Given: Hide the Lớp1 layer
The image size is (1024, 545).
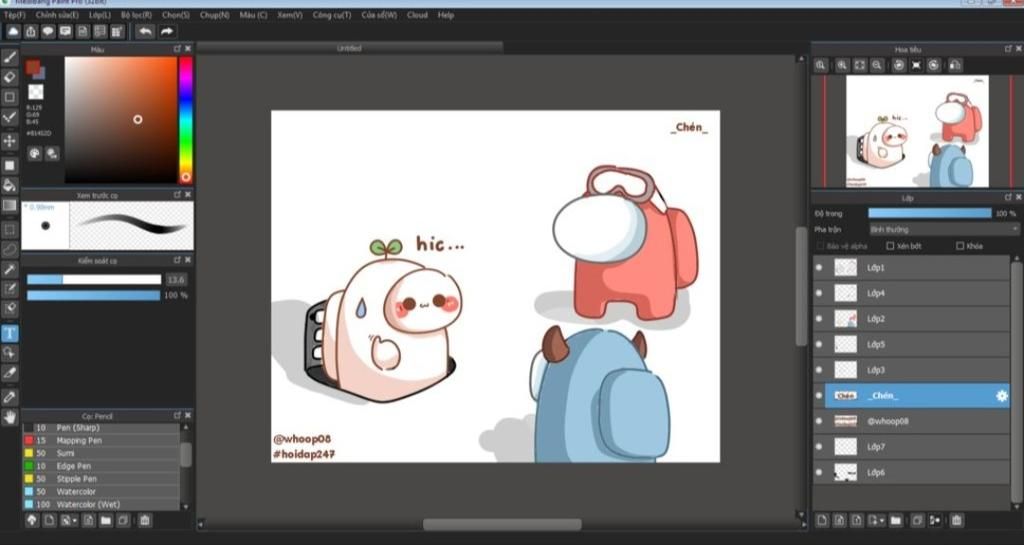Looking at the screenshot, I should (819, 268).
